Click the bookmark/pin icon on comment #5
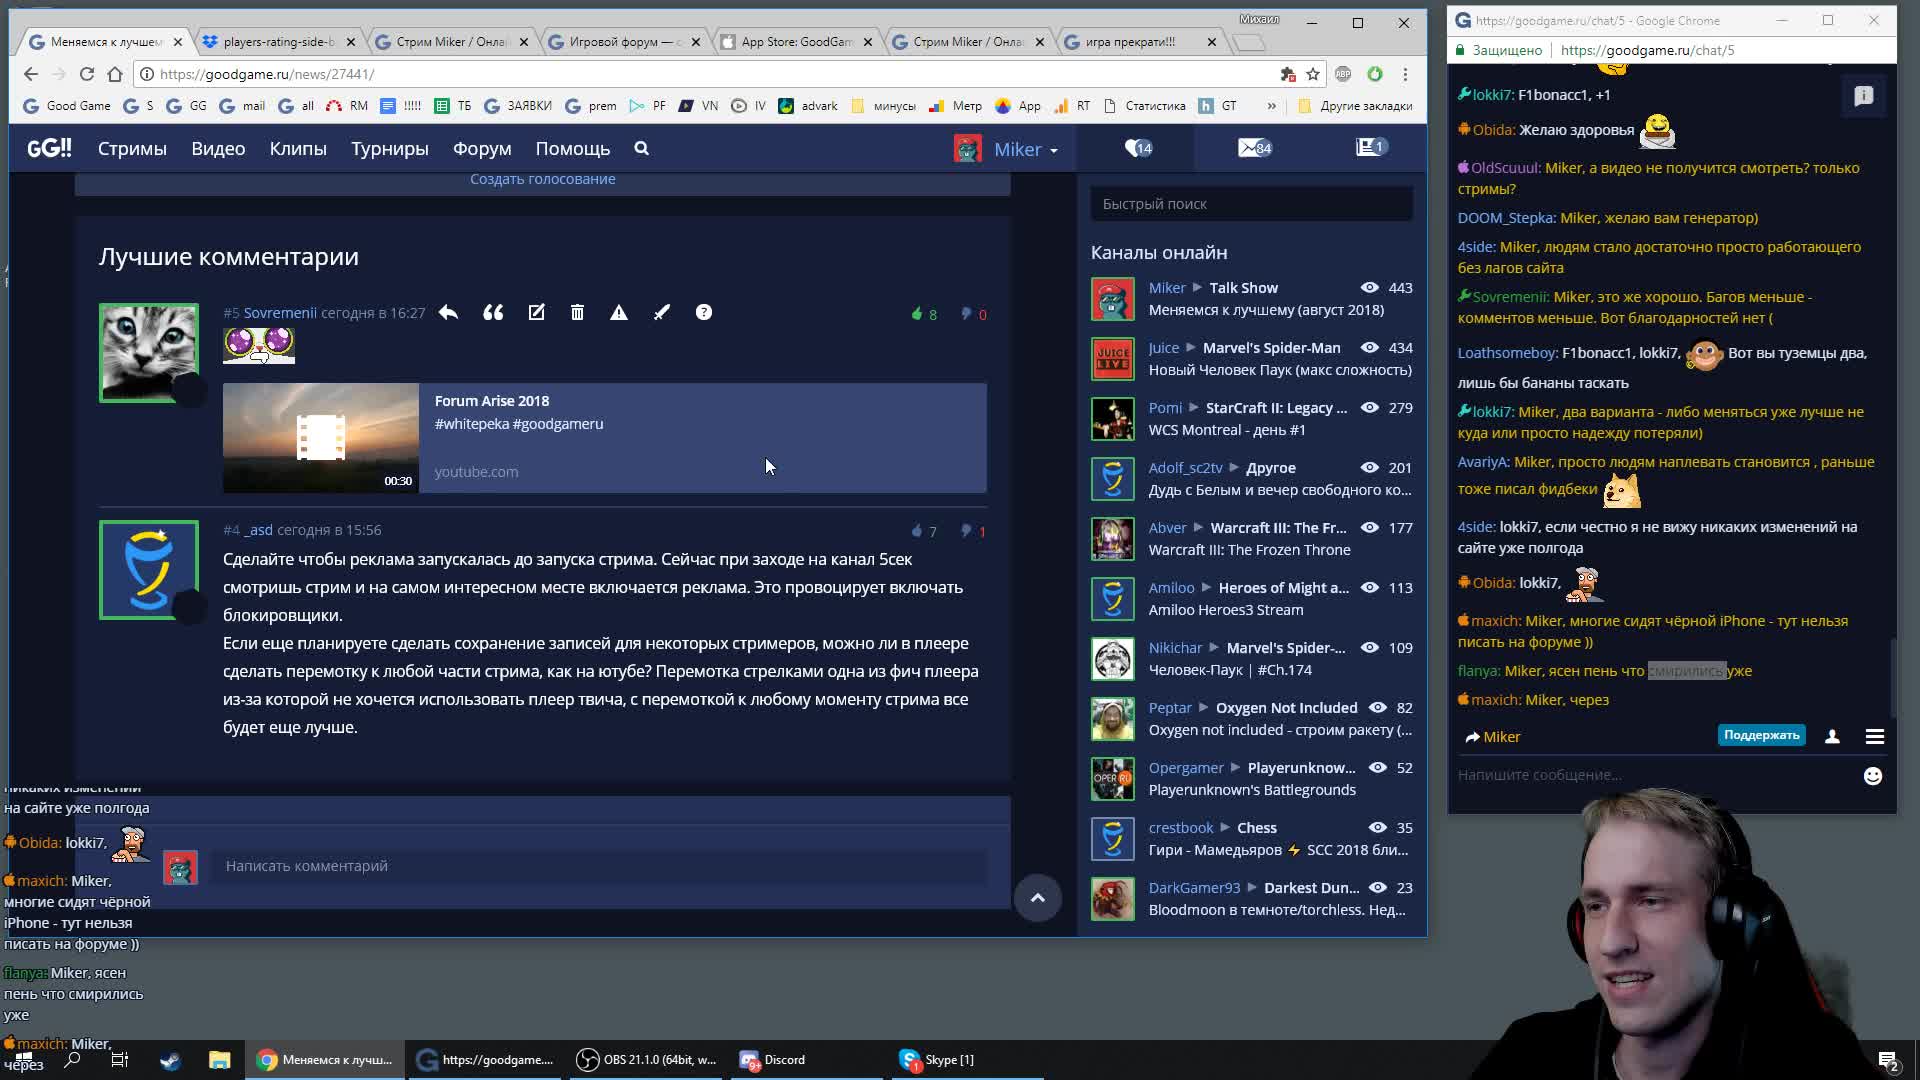Image resolution: width=1920 pixels, height=1080 pixels. pyautogui.click(x=663, y=313)
